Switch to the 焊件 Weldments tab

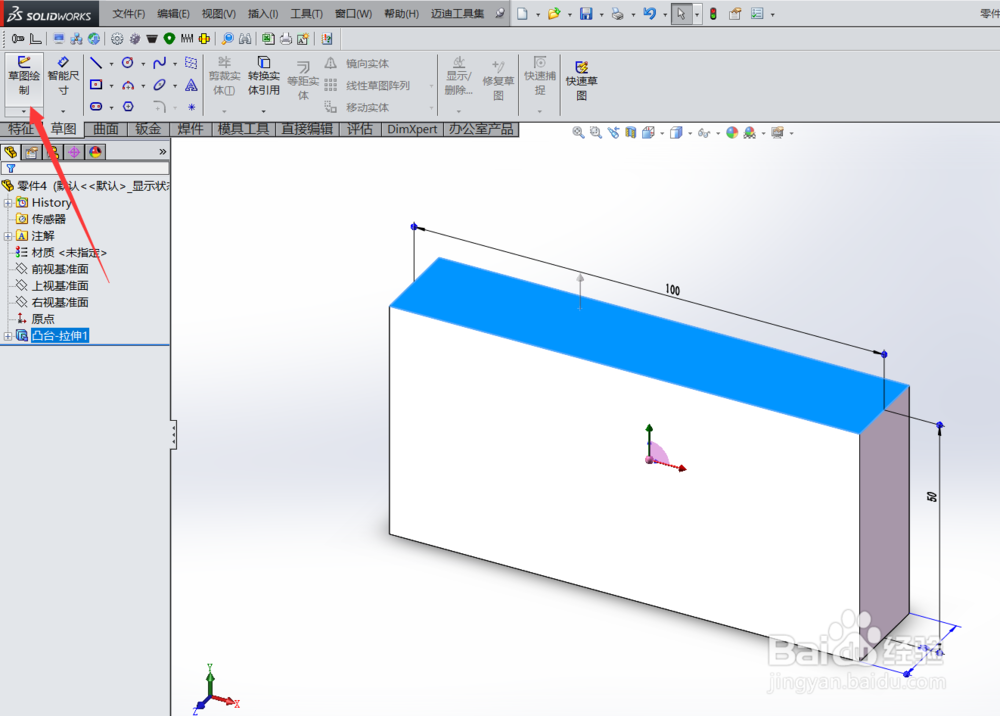point(190,129)
